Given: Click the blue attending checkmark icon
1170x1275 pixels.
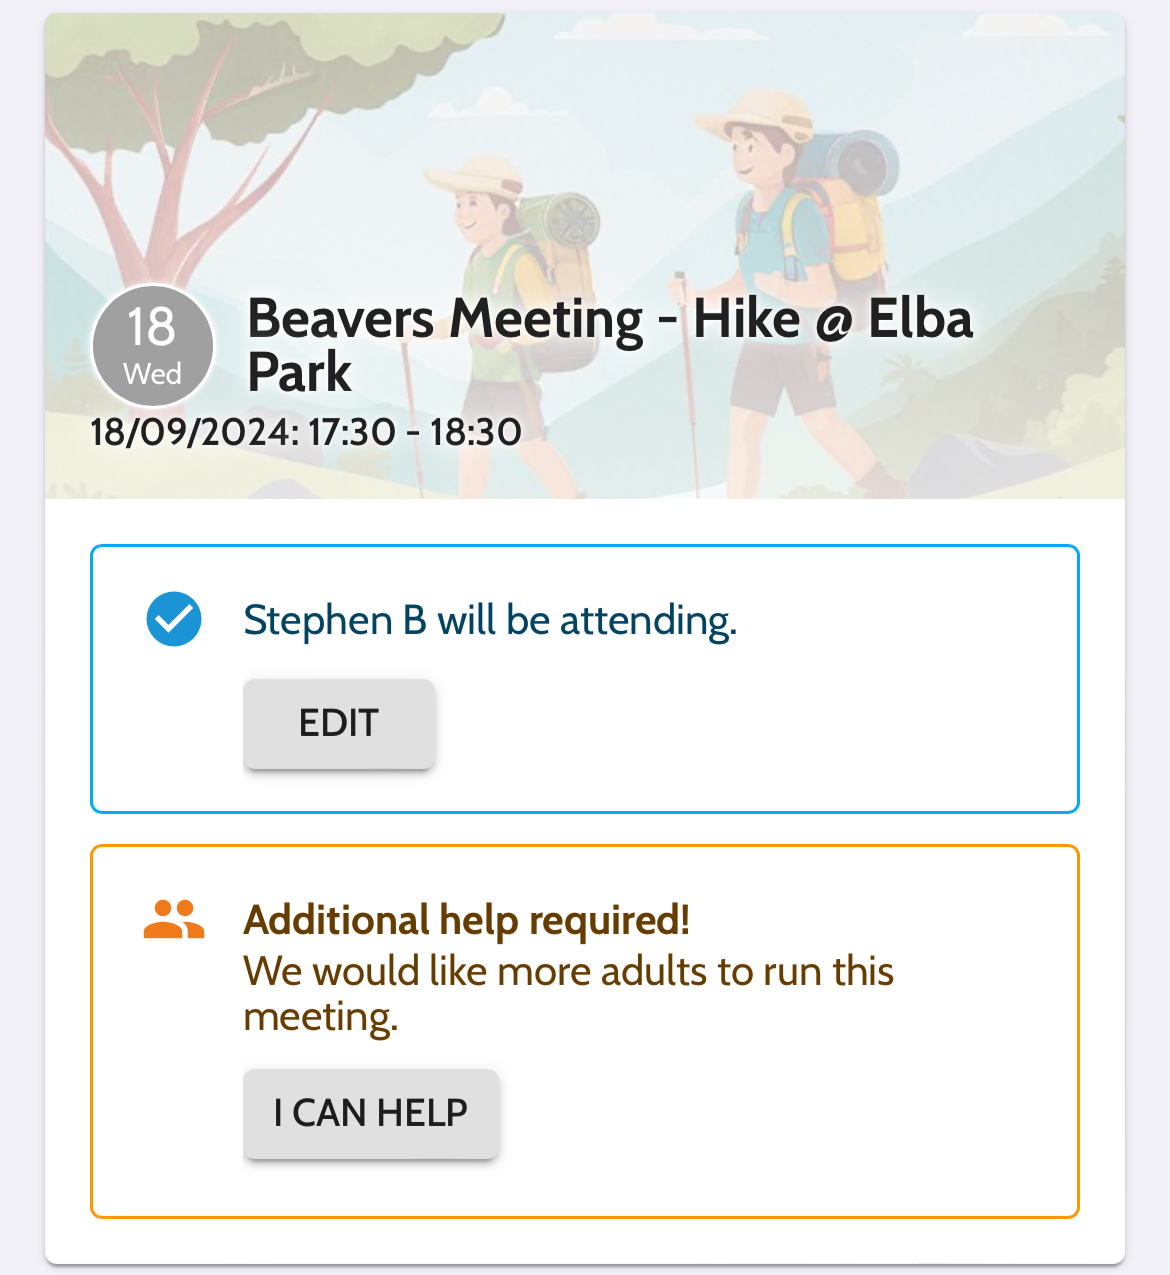Looking at the screenshot, I should [174, 619].
